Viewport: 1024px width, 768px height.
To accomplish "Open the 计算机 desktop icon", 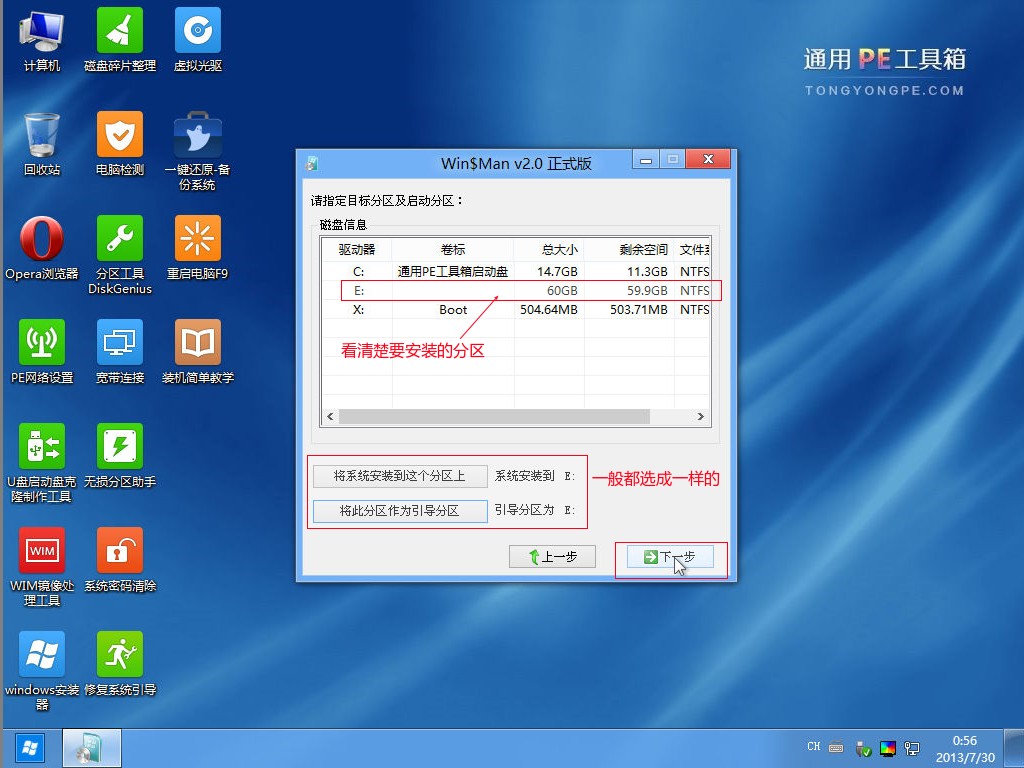I will [x=42, y=39].
